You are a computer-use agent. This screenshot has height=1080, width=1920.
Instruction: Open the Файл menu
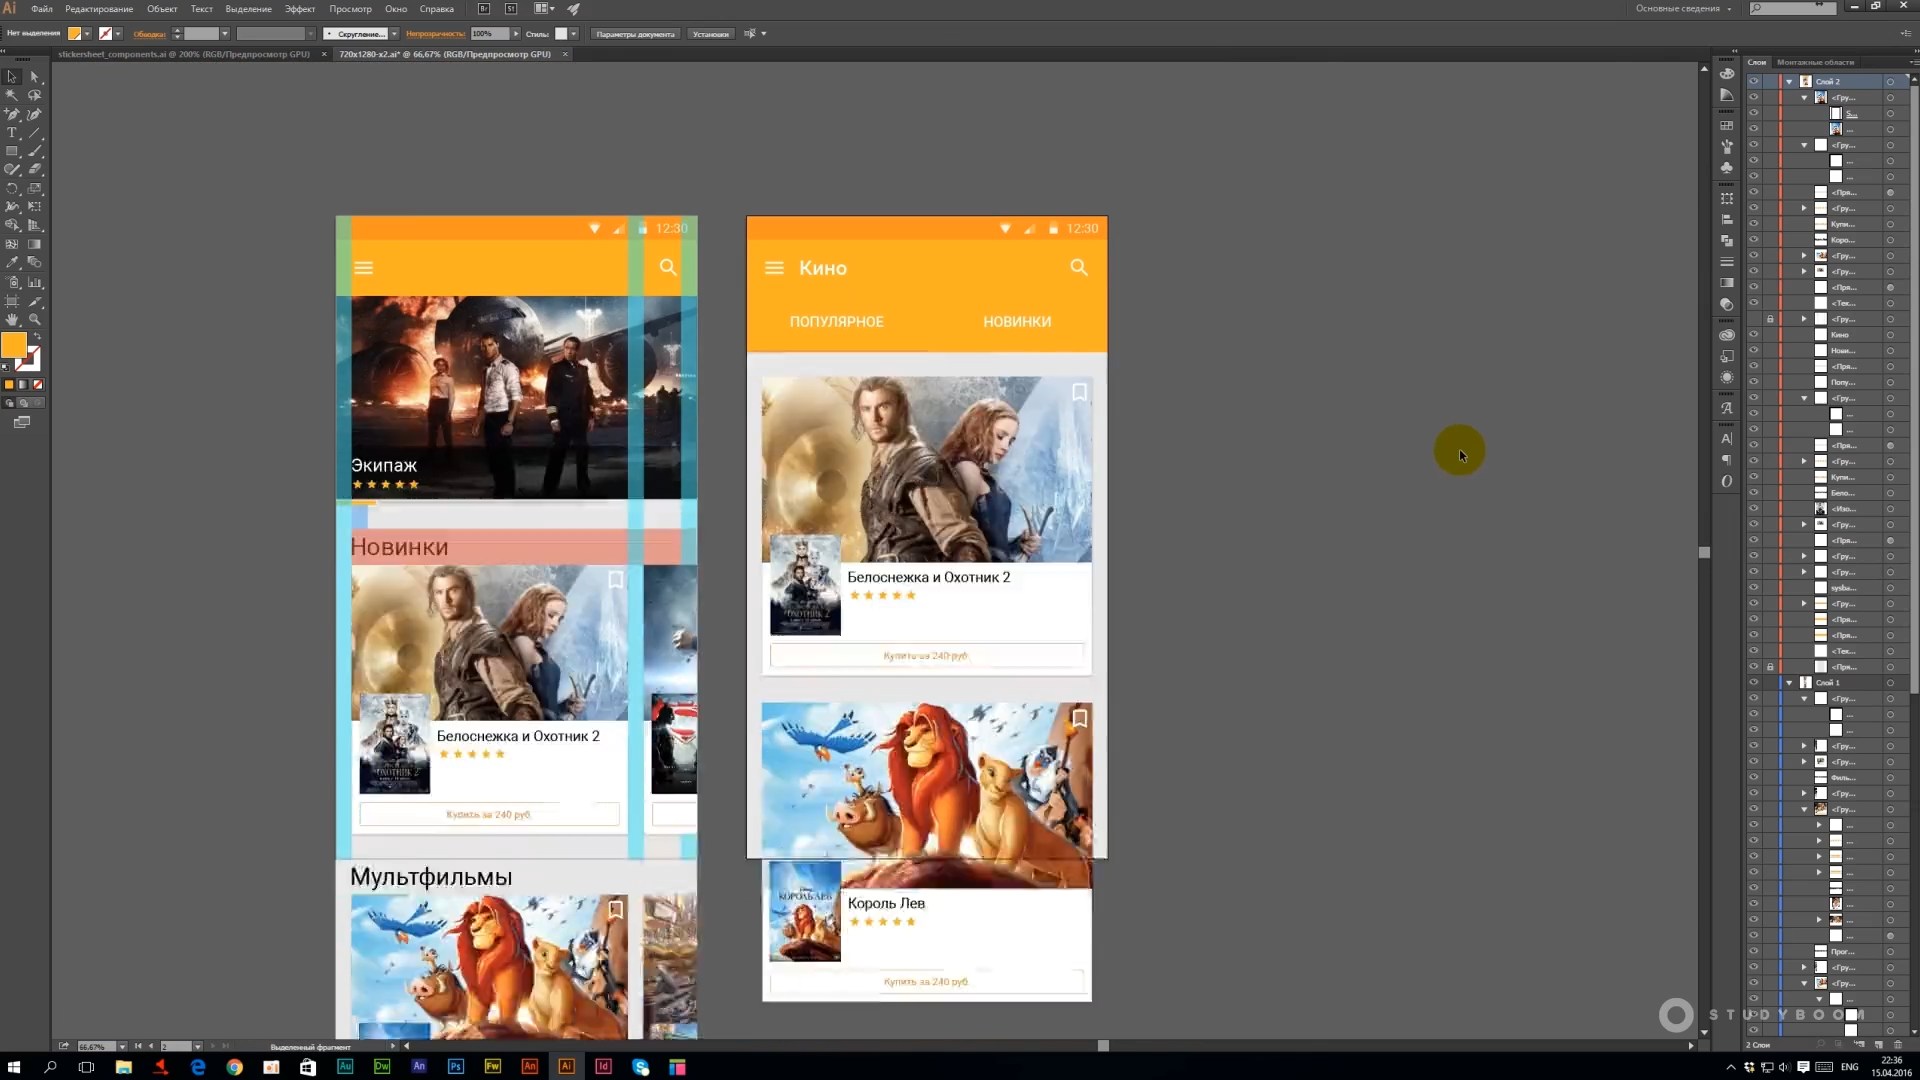42,9
